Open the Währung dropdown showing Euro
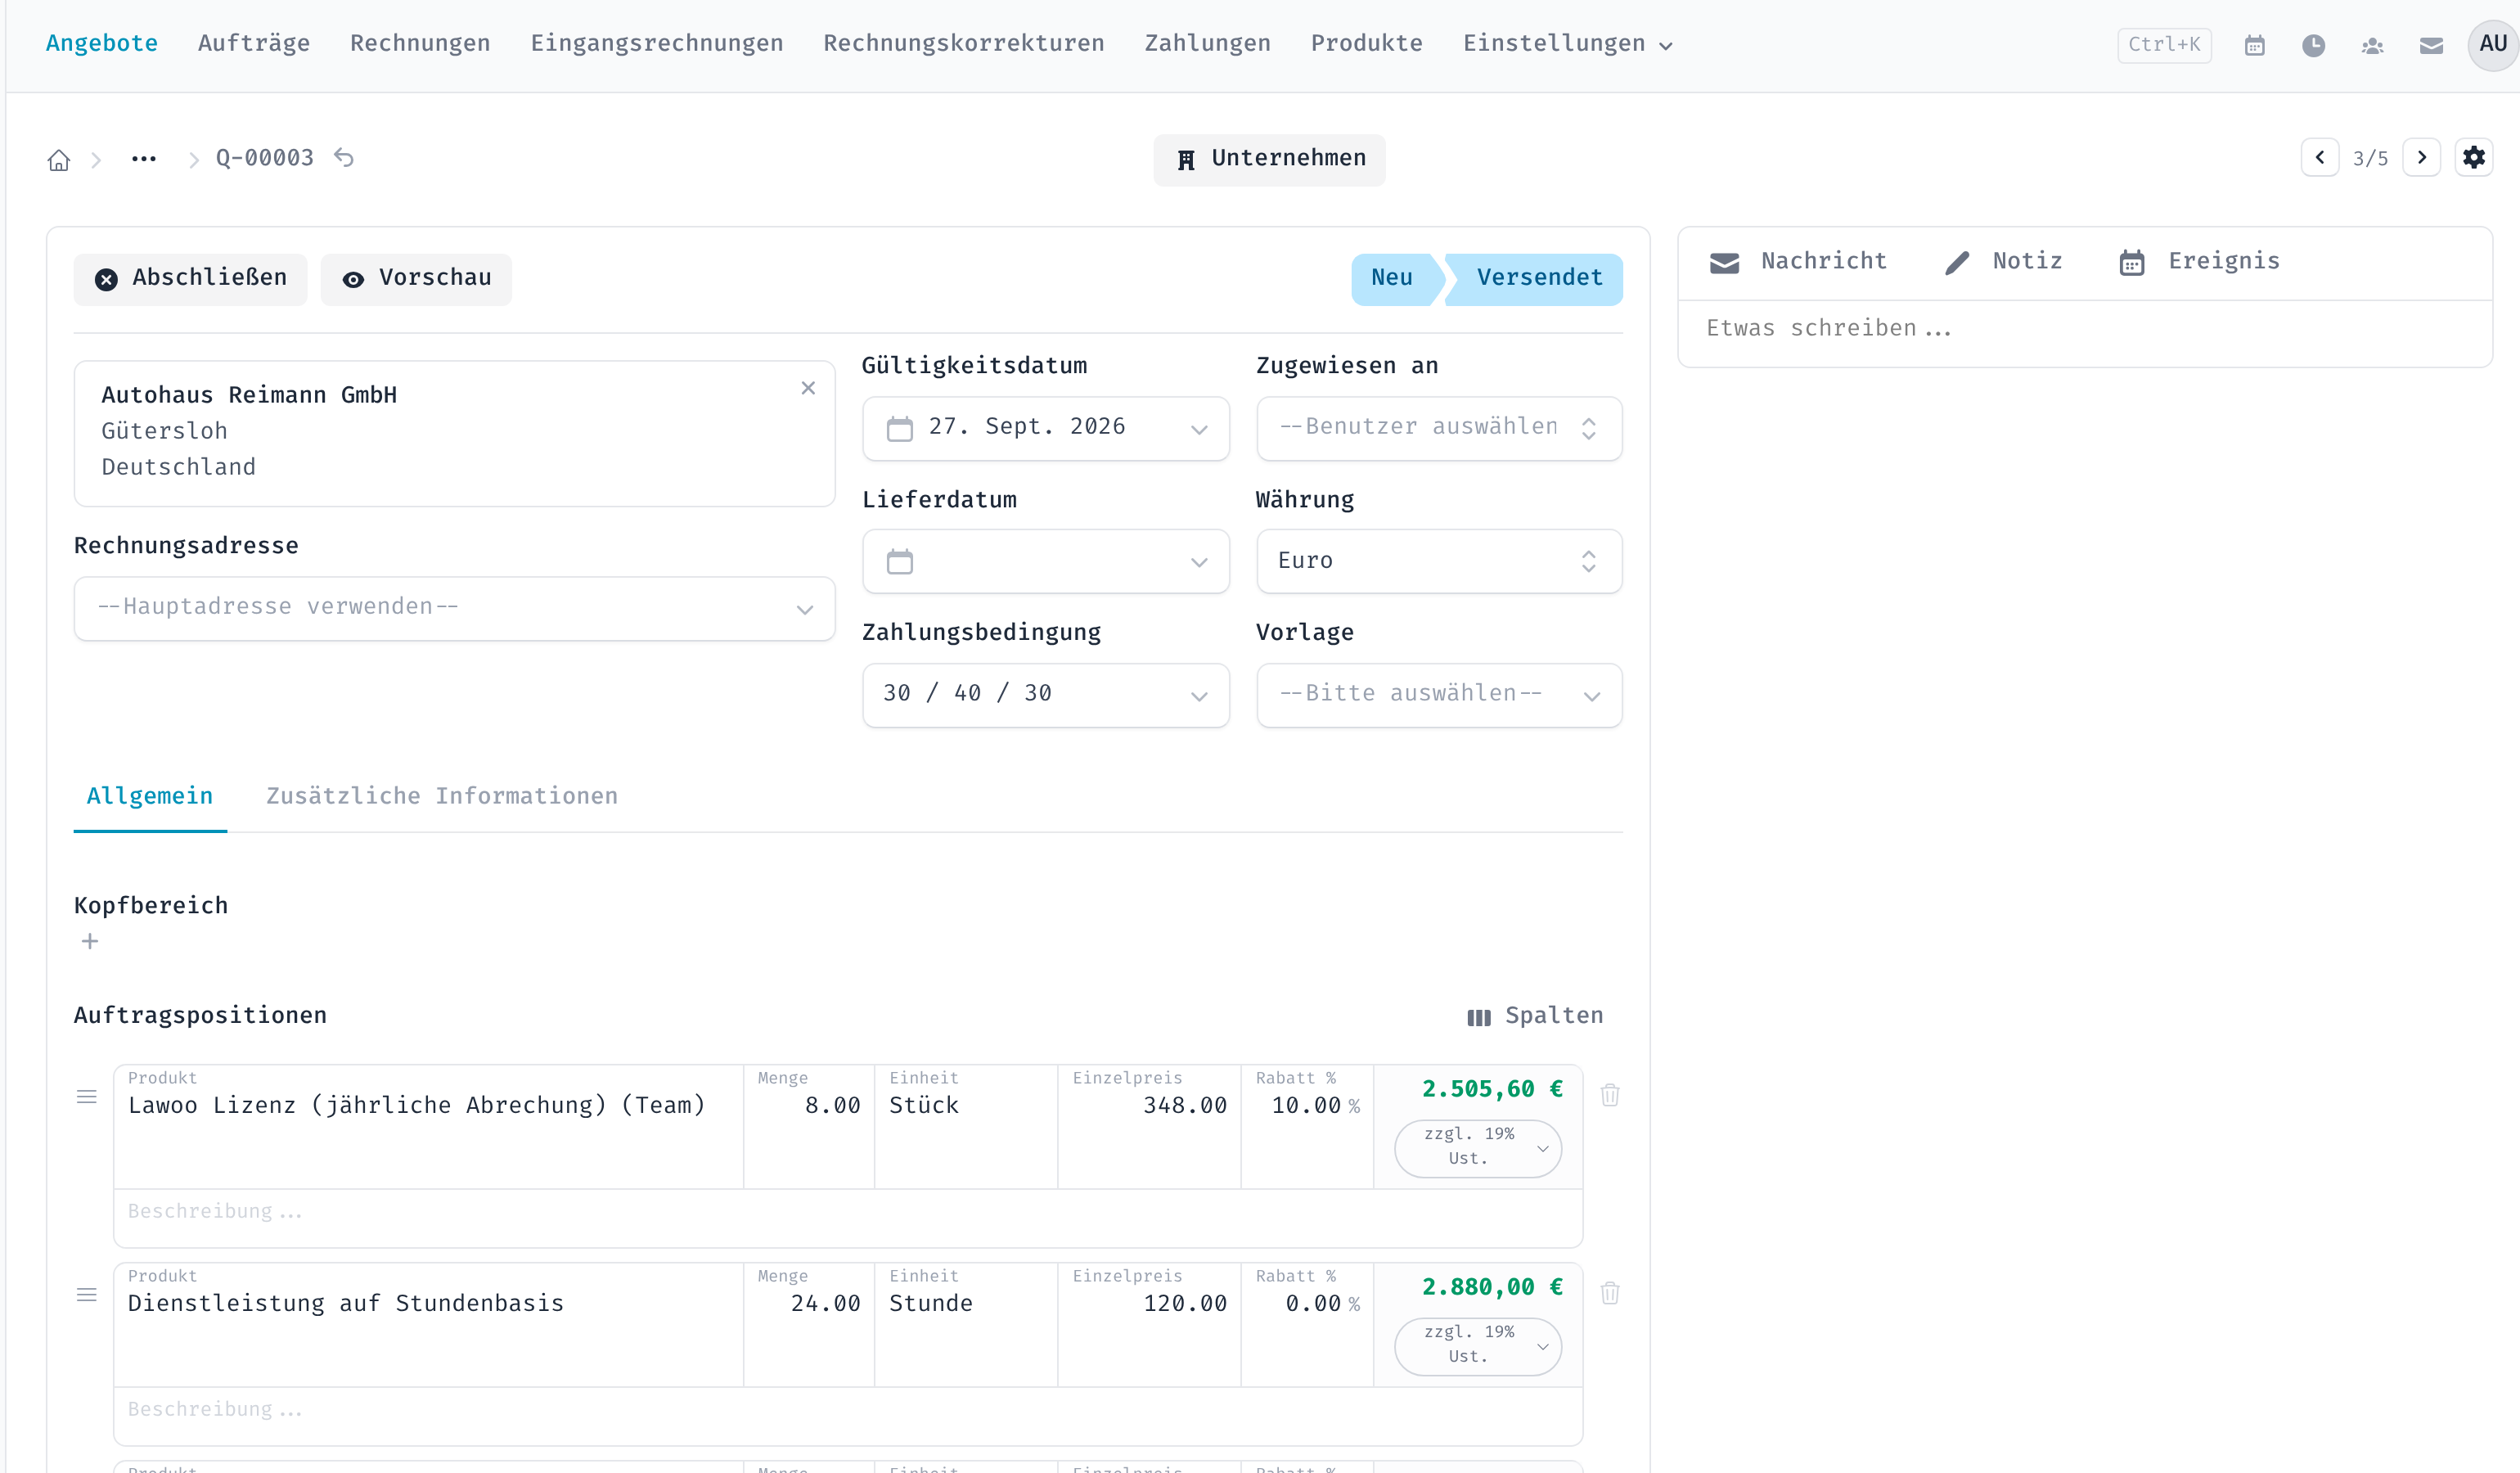The width and height of the screenshot is (2520, 1473). (x=1439, y=561)
